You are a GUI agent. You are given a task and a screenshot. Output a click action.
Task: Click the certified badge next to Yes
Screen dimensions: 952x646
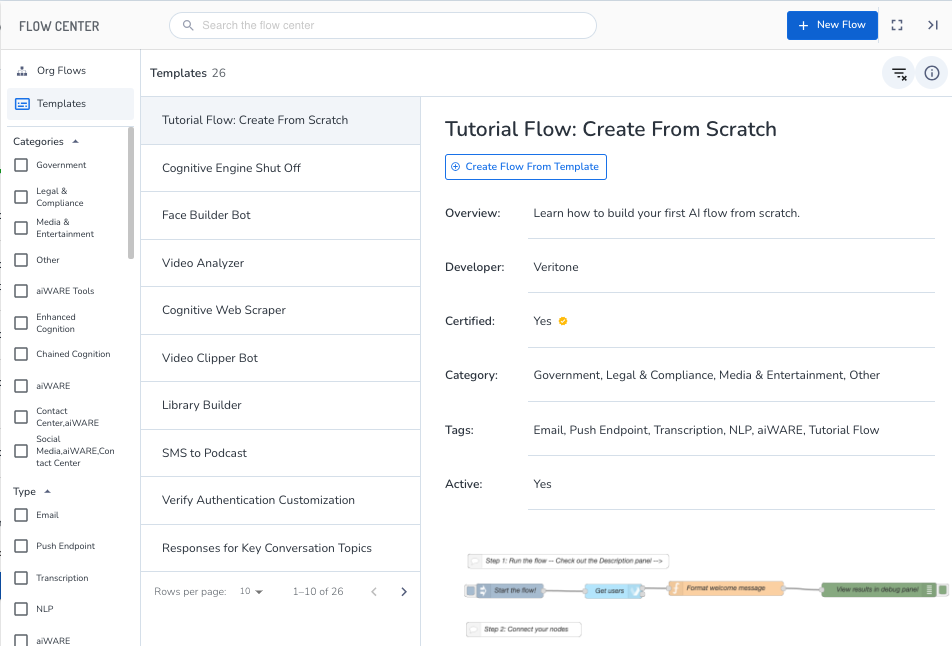(x=564, y=321)
